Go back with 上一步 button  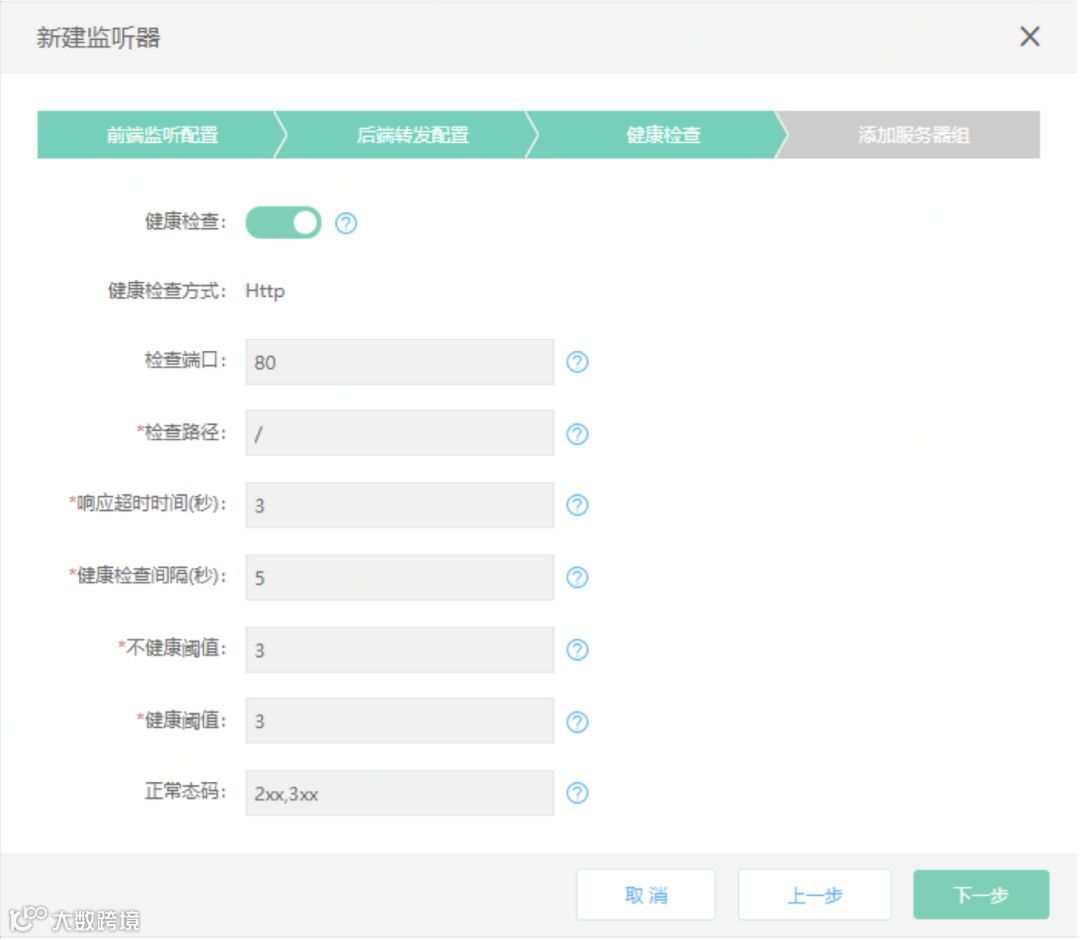pos(815,895)
